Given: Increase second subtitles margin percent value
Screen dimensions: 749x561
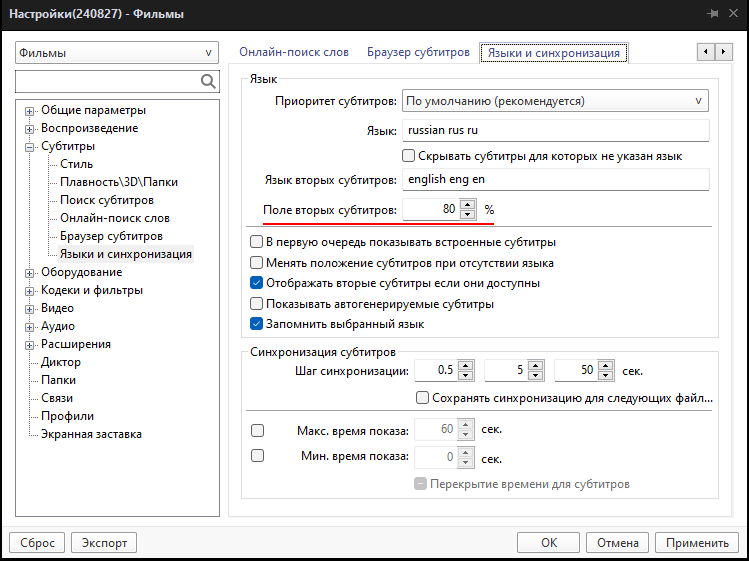Looking at the screenshot, I should 466,205.
